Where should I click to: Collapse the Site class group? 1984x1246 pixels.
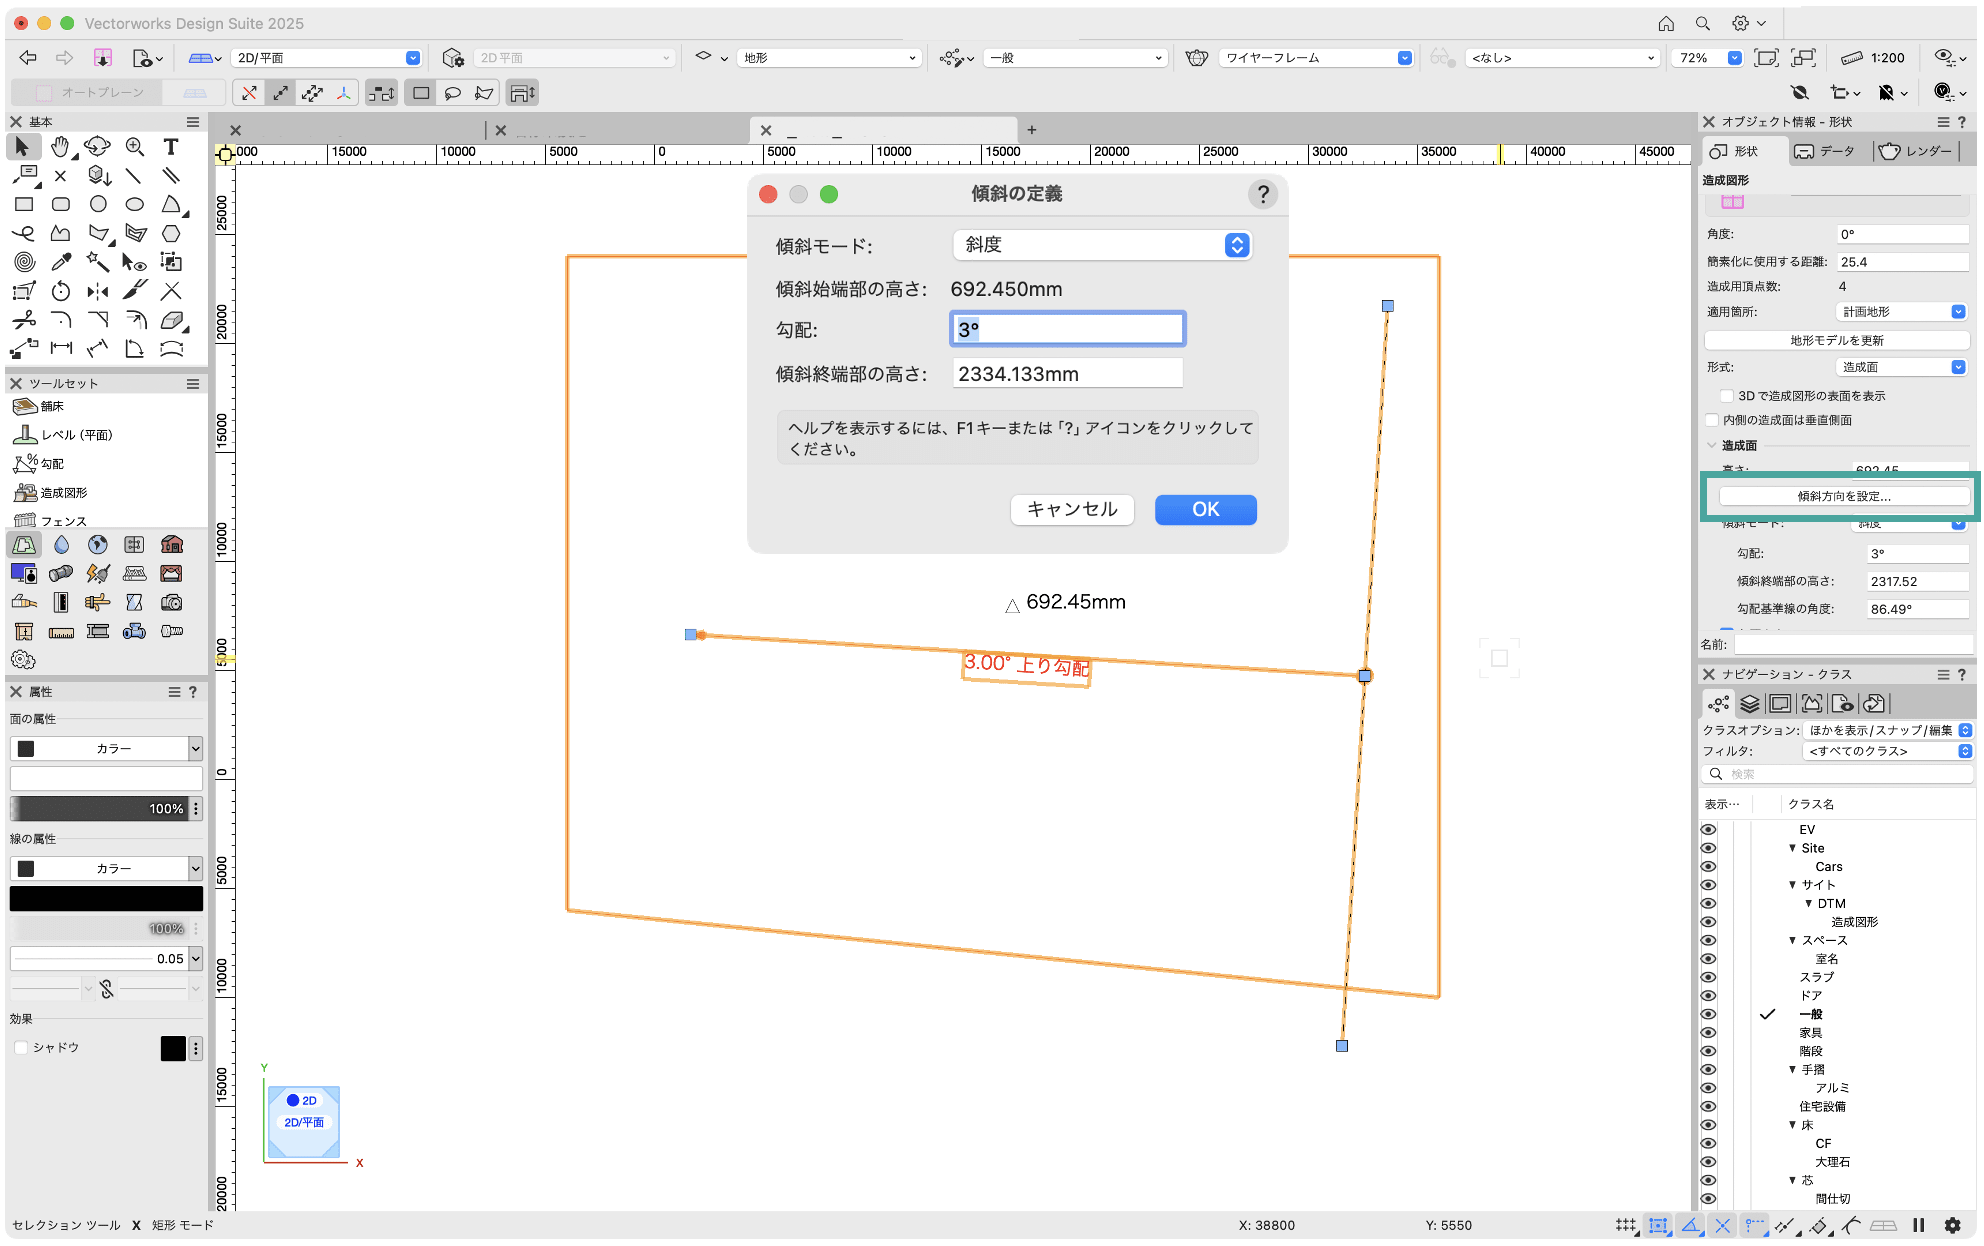[x=1793, y=848]
